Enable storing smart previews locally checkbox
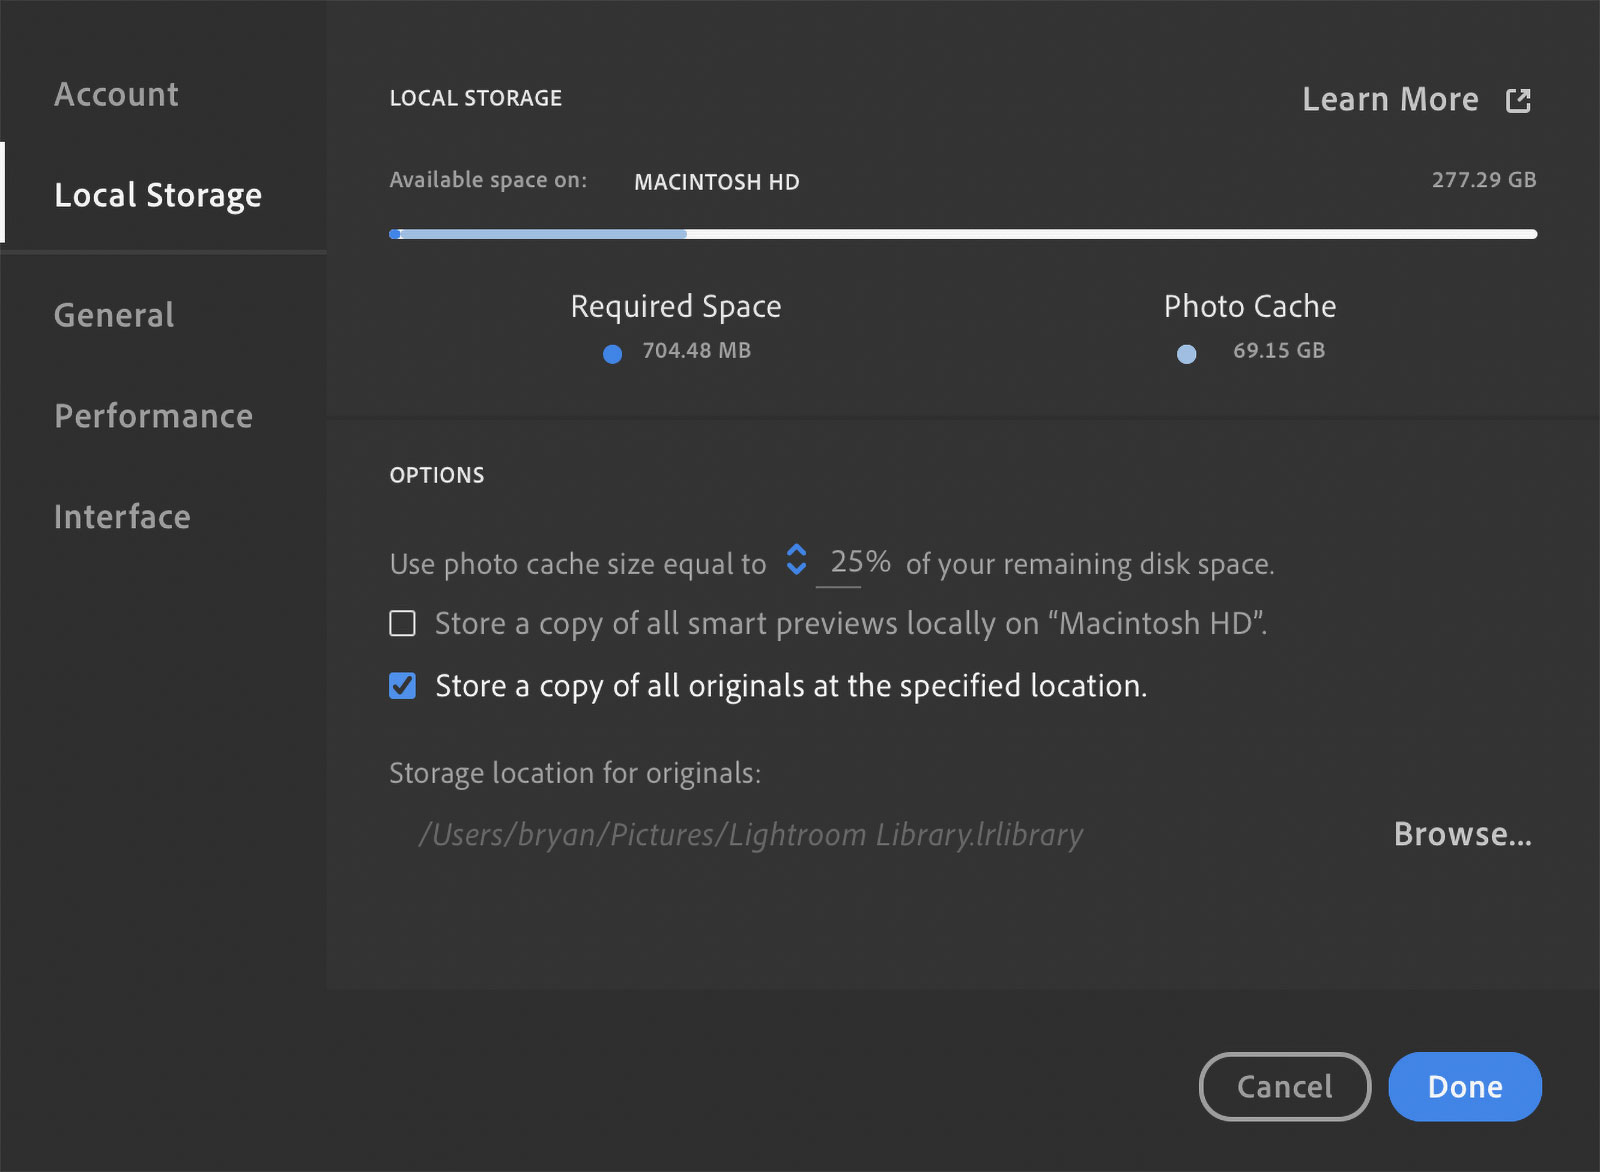The height and width of the screenshot is (1172, 1600). click(402, 624)
